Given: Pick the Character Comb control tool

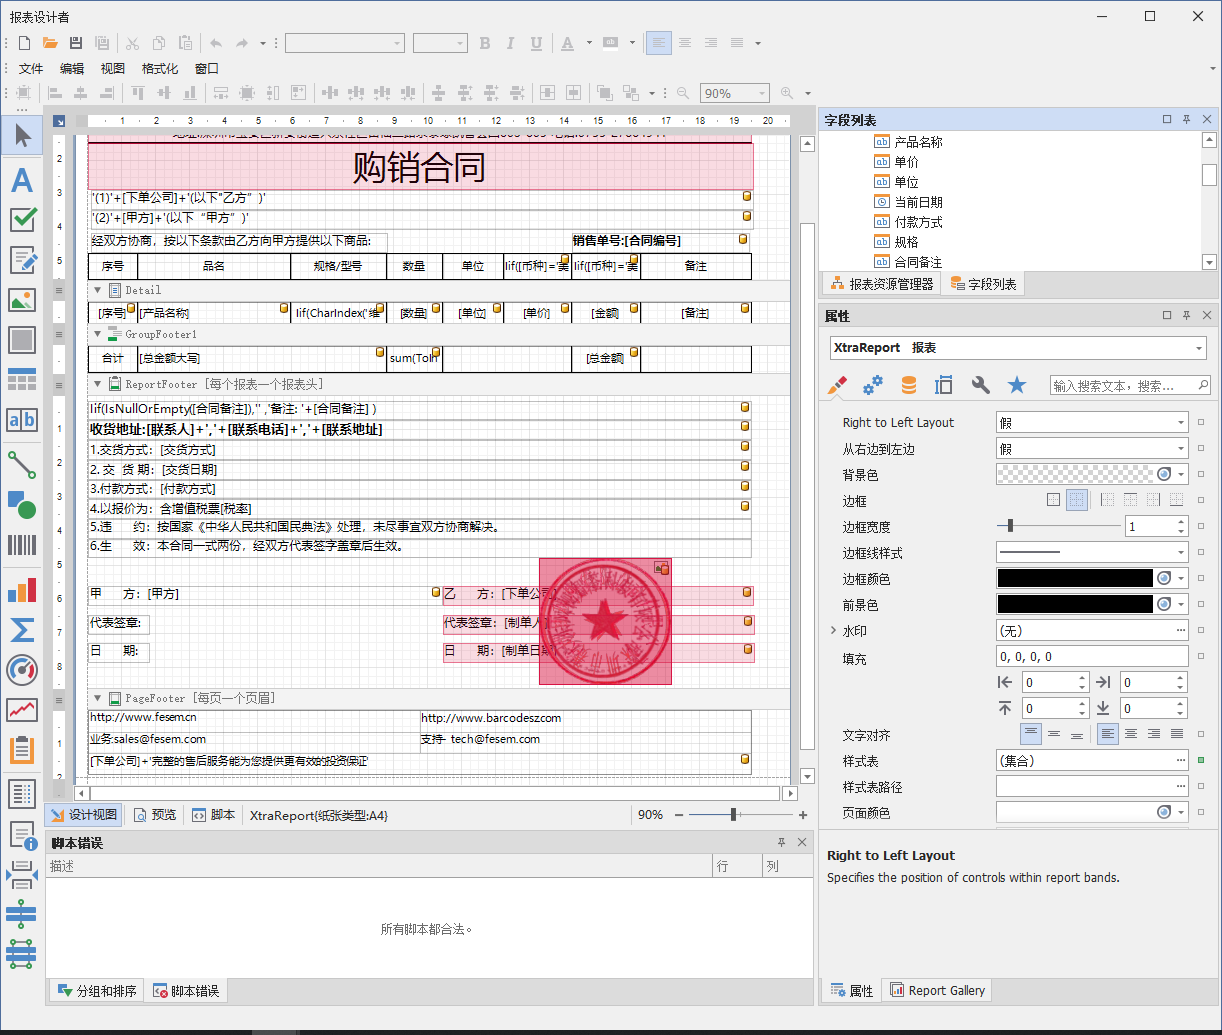Looking at the screenshot, I should (21, 419).
